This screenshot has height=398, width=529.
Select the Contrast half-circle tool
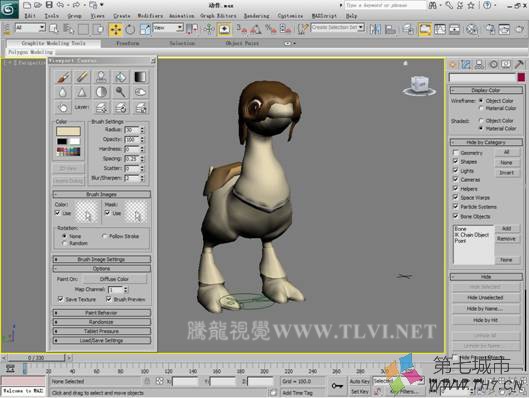click(x=101, y=92)
